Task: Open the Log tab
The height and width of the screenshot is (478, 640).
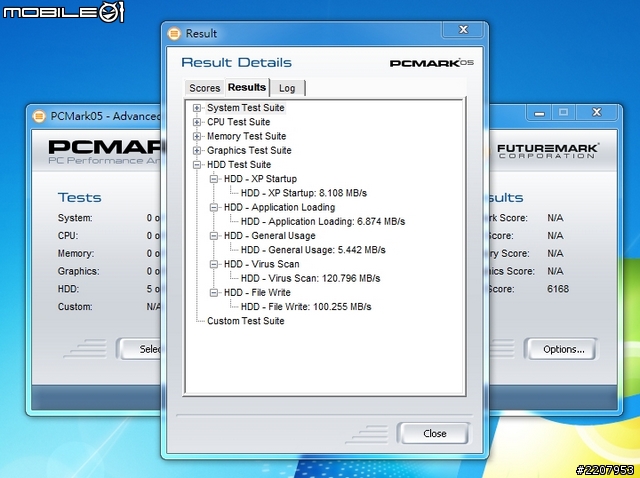Action: coord(287,88)
